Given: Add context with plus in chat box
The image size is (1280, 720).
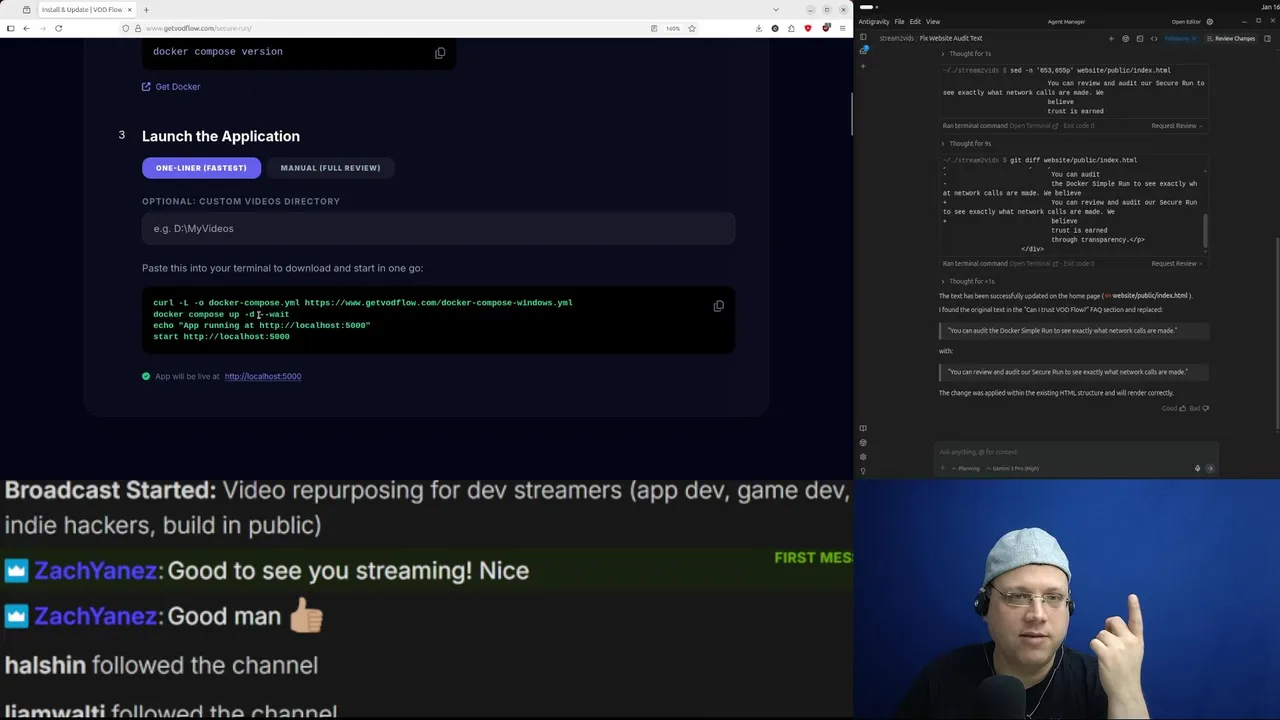Looking at the screenshot, I should pos(942,468).
